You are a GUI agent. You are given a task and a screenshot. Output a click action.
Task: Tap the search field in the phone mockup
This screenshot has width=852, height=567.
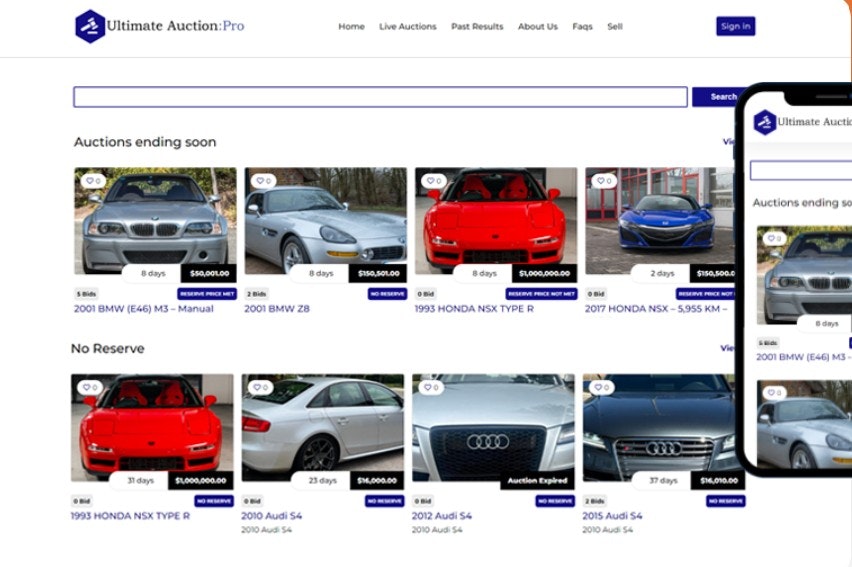pyautogui.click(x=801, y=170)
